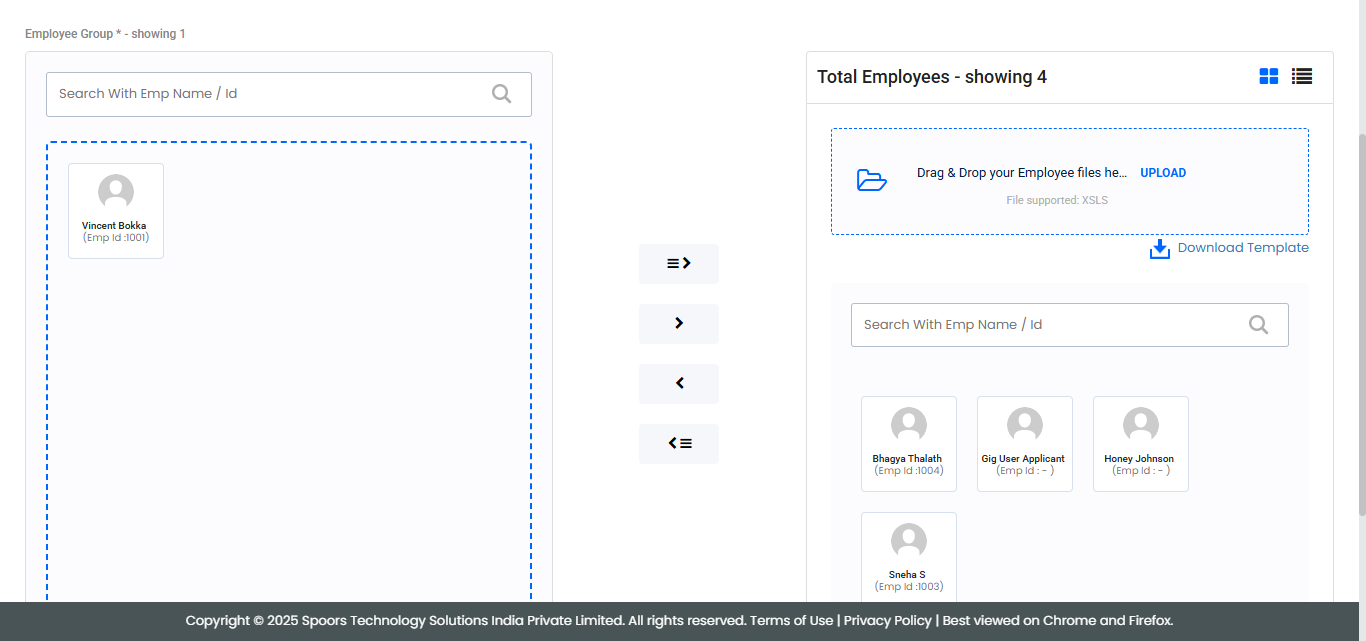Click the UPLOAD link

pyautogui.click(x=1163, y=173)
